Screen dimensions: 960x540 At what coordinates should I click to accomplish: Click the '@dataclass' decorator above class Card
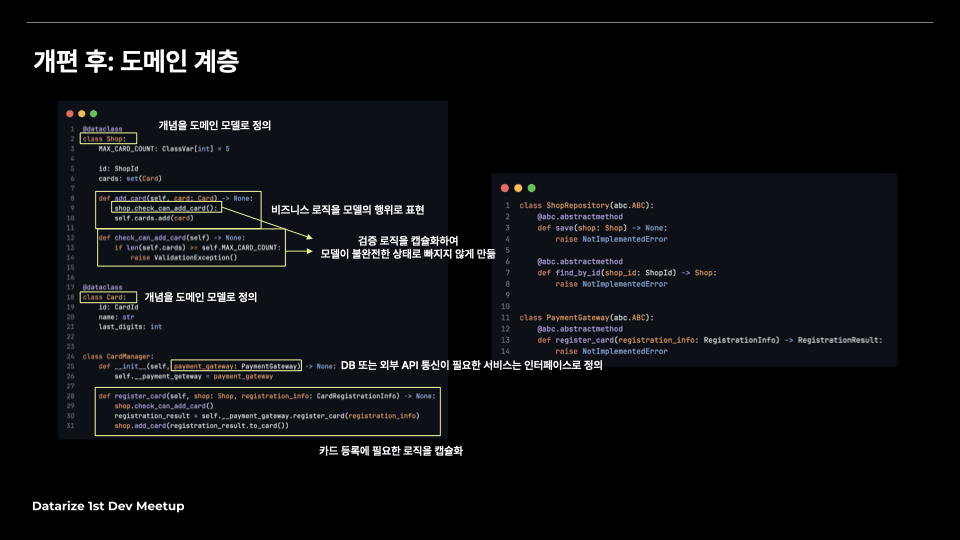pos(102,287)
